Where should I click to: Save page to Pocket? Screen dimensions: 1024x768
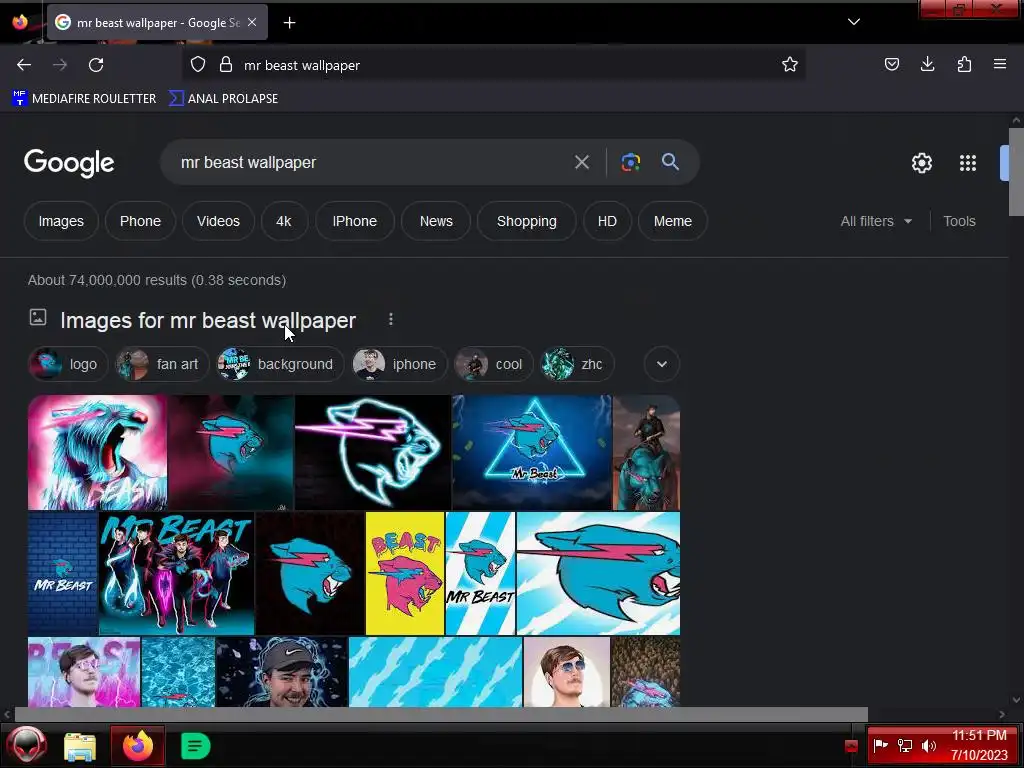click(891, 64)
